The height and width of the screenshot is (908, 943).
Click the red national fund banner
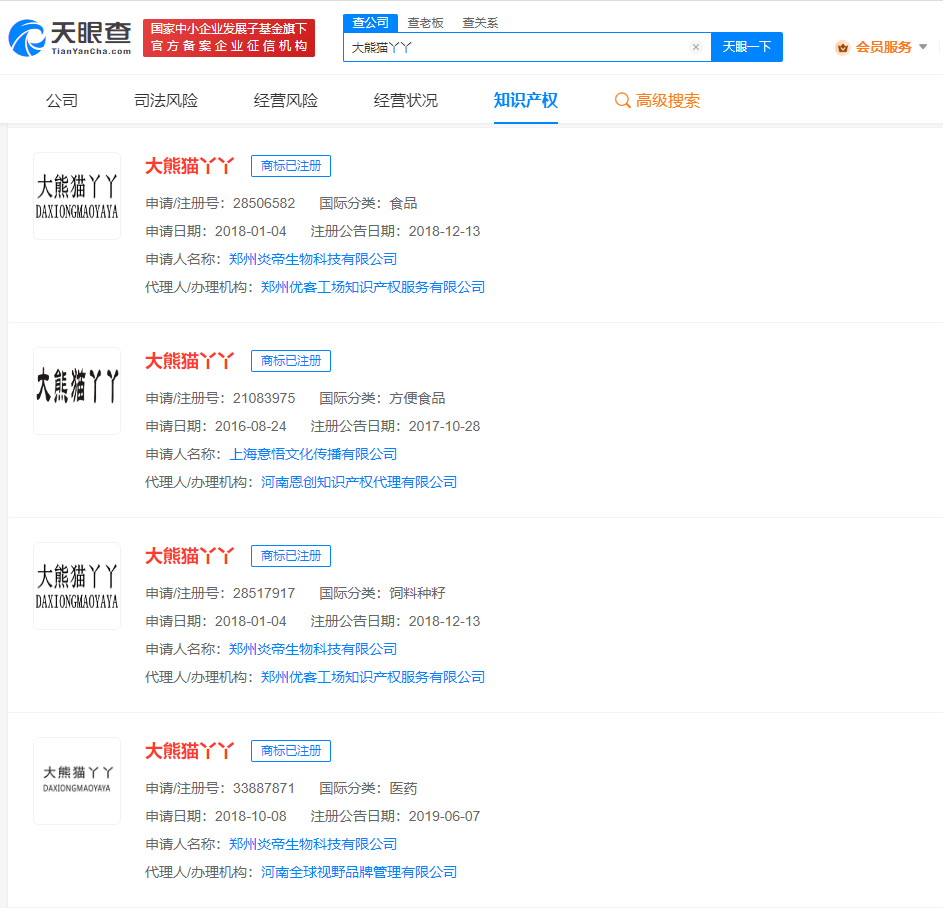pos(229,38)
